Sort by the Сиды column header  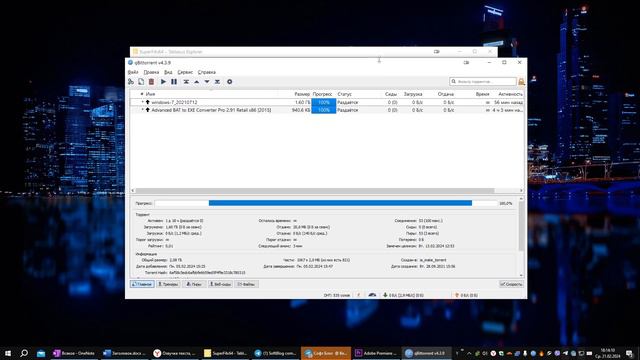[x=391, y=94]
